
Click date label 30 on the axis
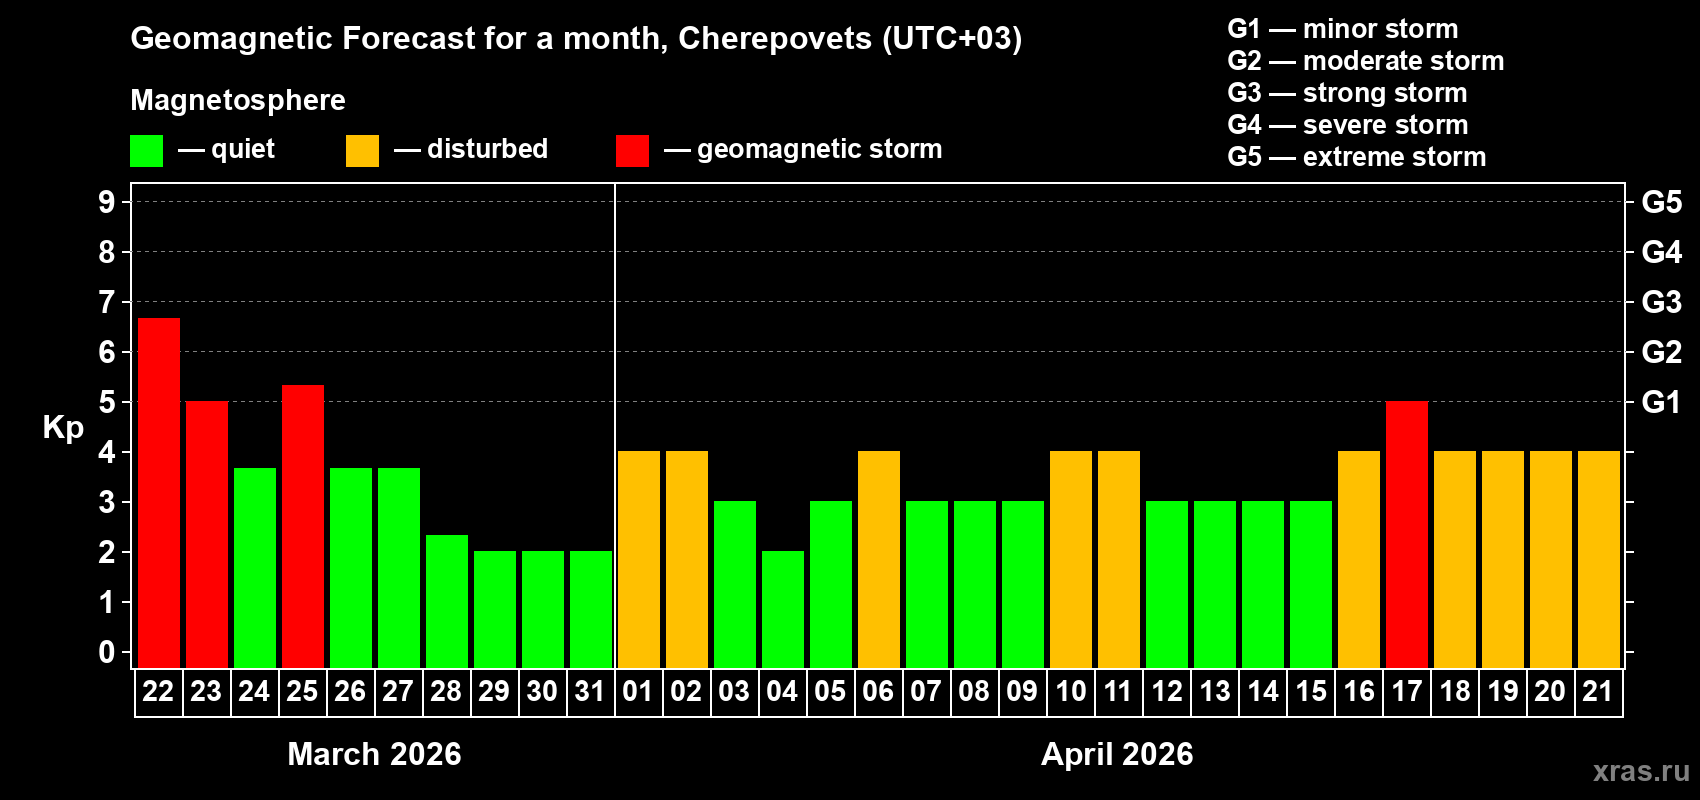[x=542, y=692]
